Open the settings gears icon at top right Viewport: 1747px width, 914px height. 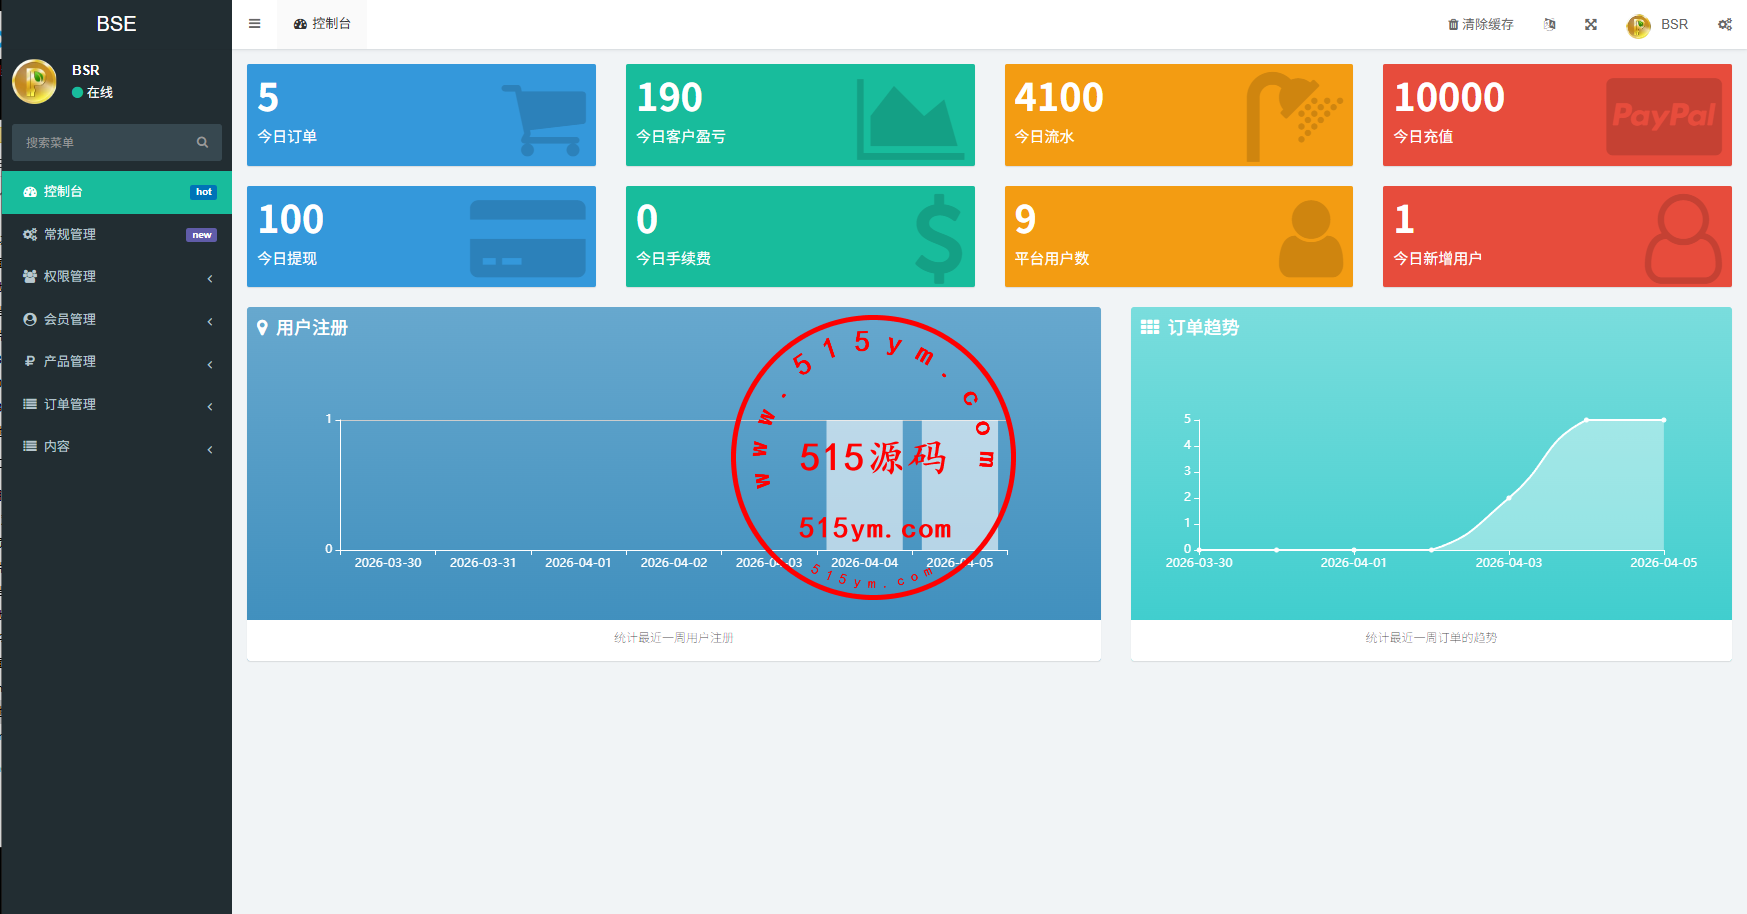1725,24
